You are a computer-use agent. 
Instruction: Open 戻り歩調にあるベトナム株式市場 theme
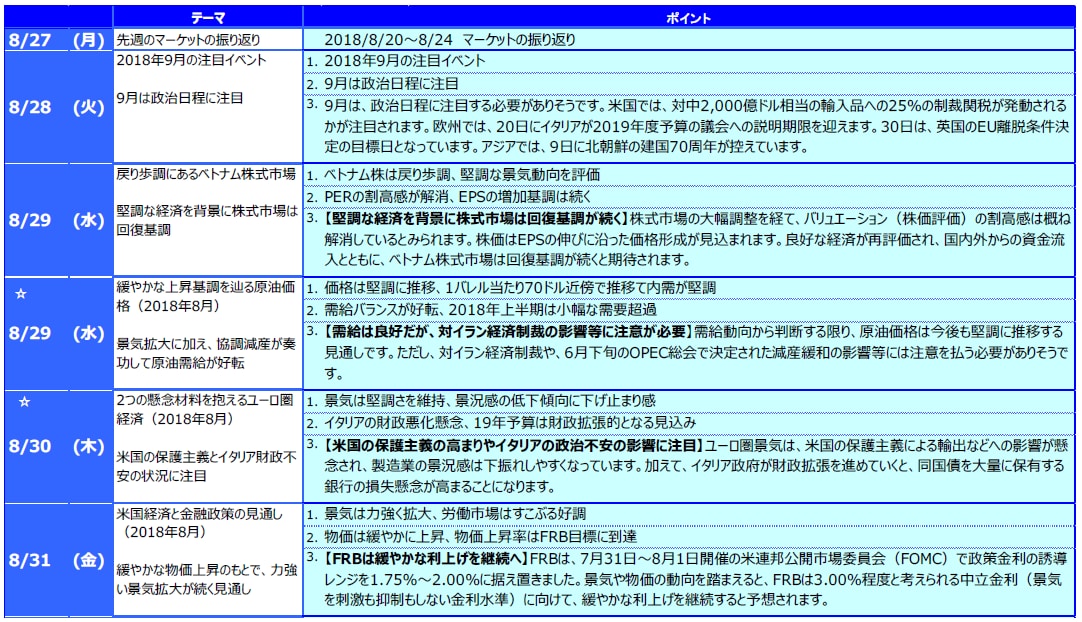click(x=206, y=174)
